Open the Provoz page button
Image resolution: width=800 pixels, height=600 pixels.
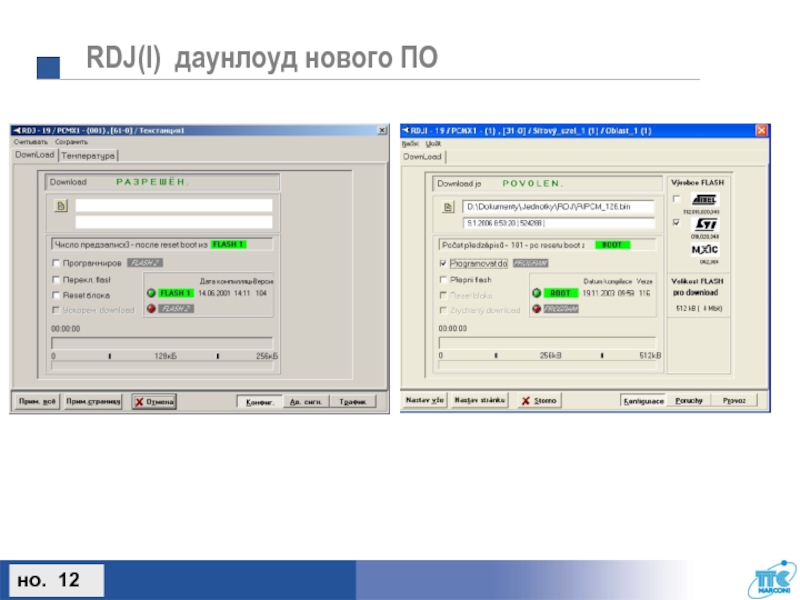[x=734, y=401]
